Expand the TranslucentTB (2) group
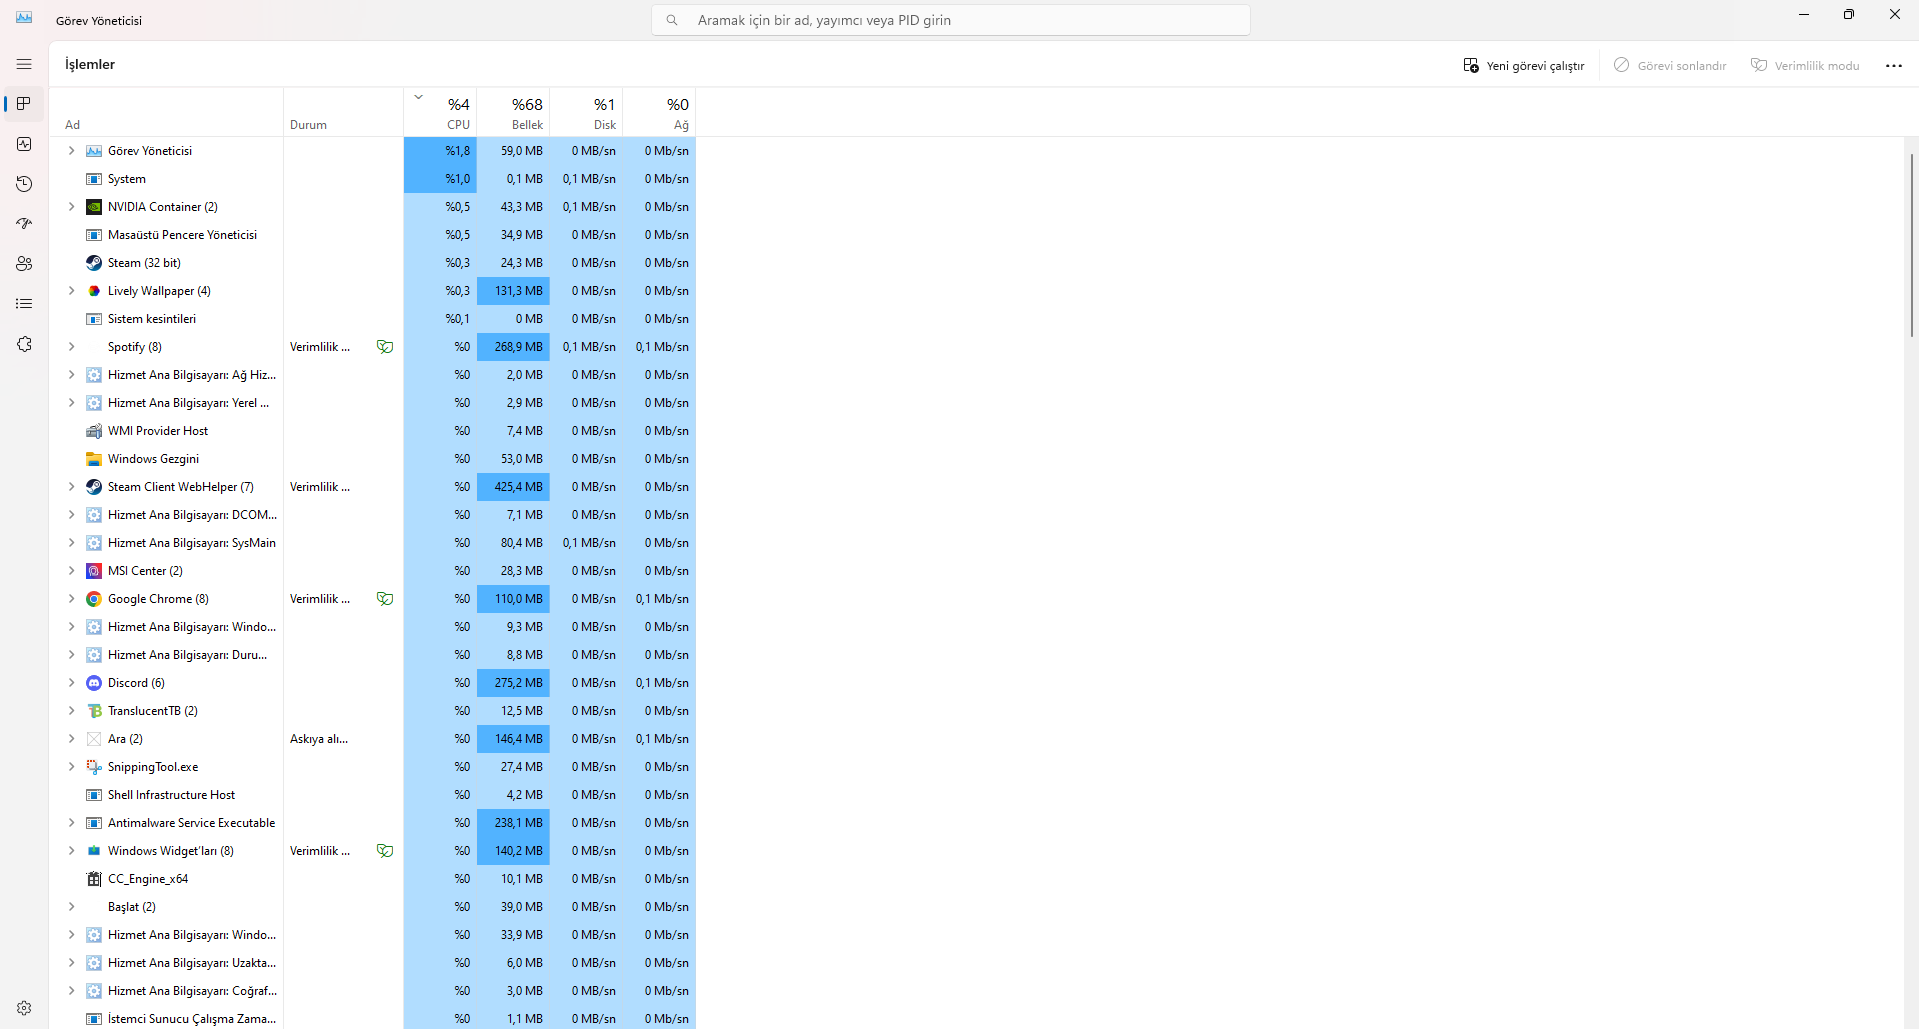Image resolution: width=1919 pixels, height=1029 pixels. point(71,711)
